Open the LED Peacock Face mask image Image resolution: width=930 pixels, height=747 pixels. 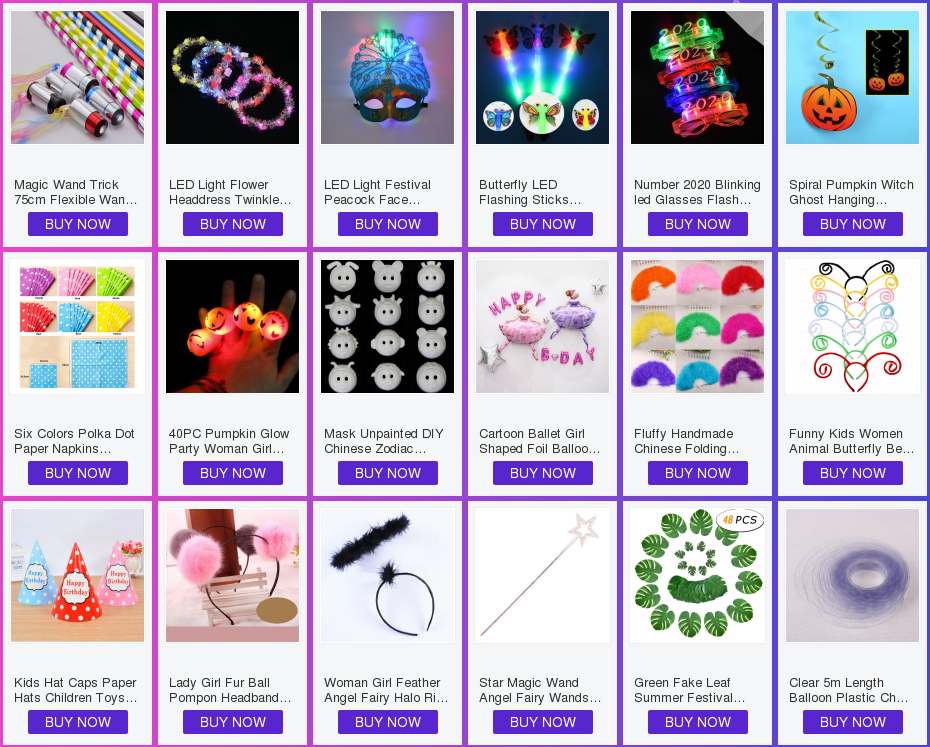387,77
